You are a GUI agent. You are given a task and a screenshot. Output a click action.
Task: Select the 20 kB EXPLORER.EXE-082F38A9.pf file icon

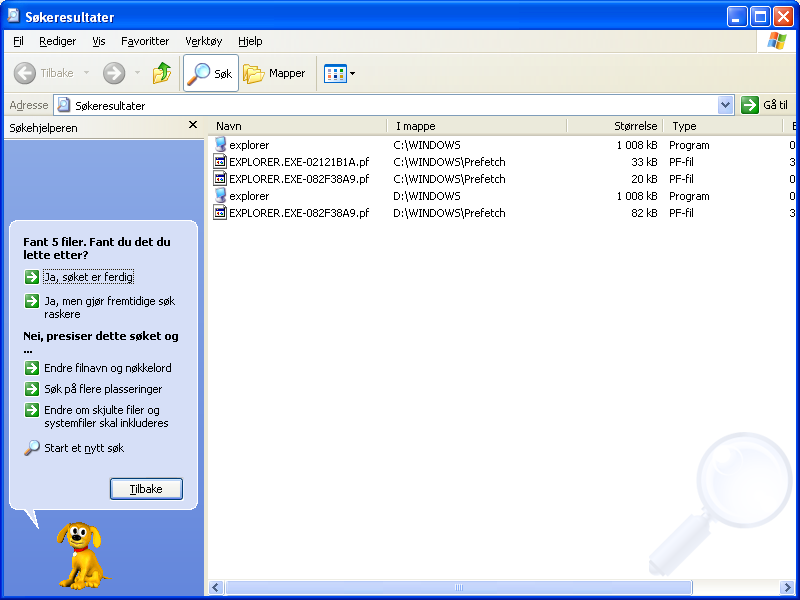click(220, 179)
